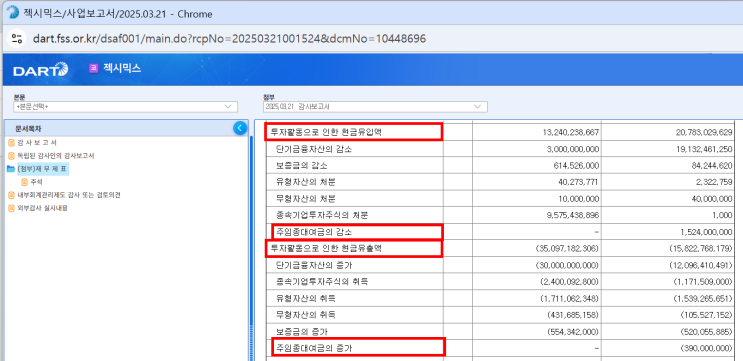The image size is (743, 361).
Task: Click 단기금융자산의 증가 row label
Action: click(x=314, y=265)
